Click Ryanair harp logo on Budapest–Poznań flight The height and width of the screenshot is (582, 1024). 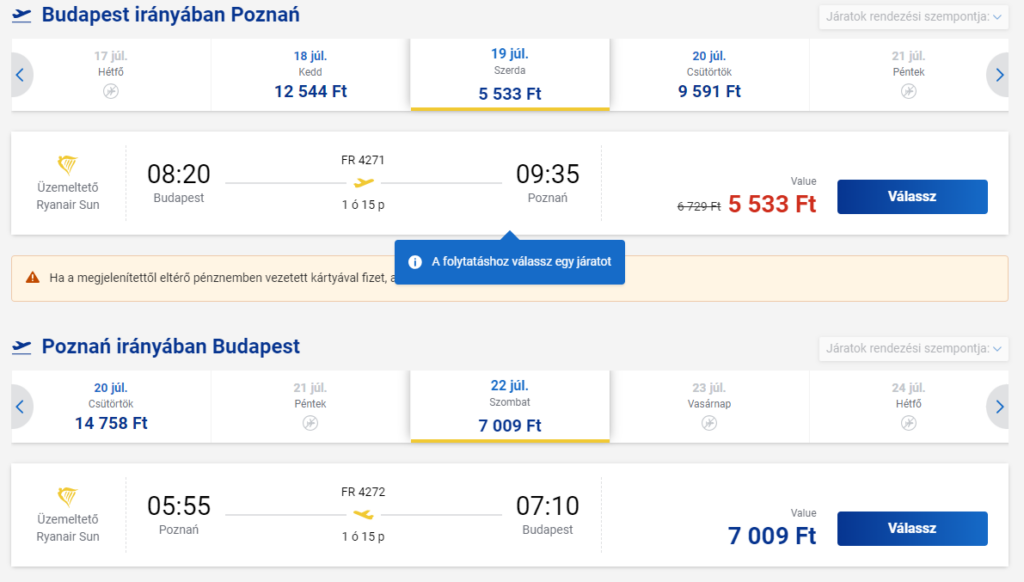tap(67, 165)
